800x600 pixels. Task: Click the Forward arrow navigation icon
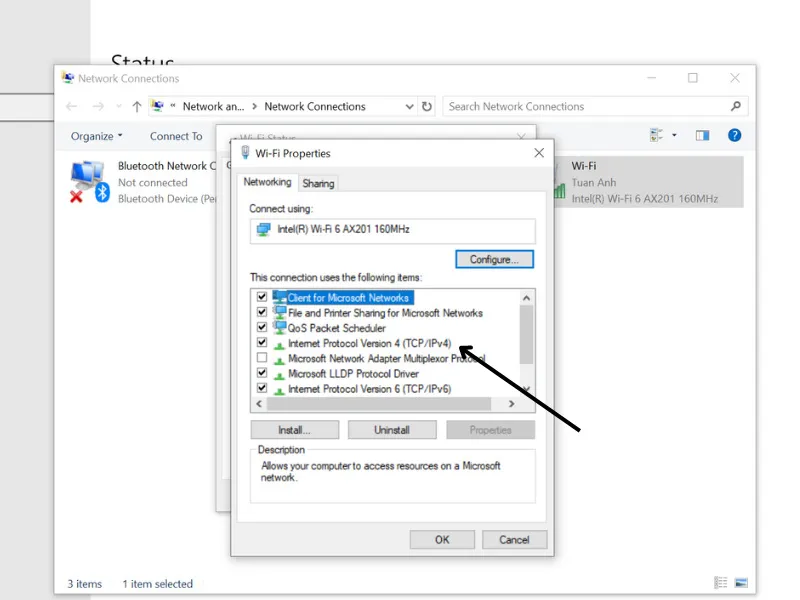98,107
